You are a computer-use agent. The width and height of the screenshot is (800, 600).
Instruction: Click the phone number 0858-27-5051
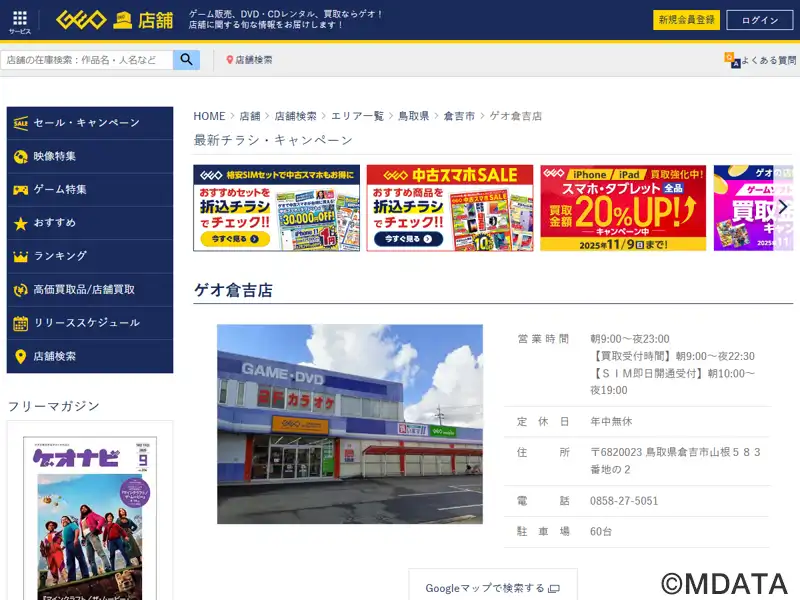[x=624, y=501]
